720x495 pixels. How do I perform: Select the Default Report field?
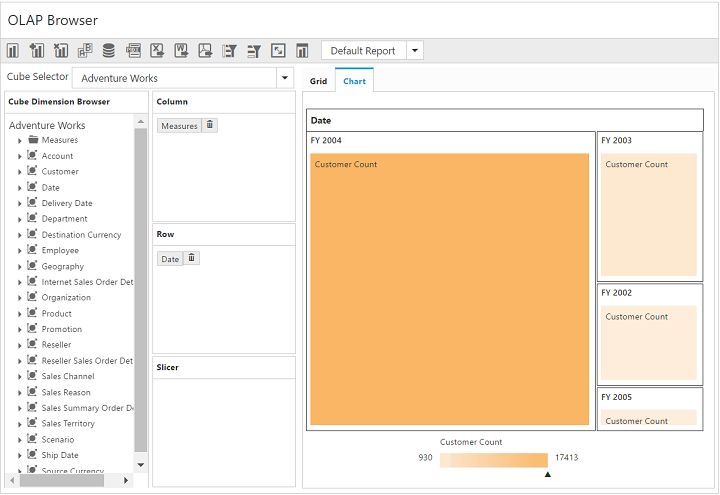tap(363, 51)
